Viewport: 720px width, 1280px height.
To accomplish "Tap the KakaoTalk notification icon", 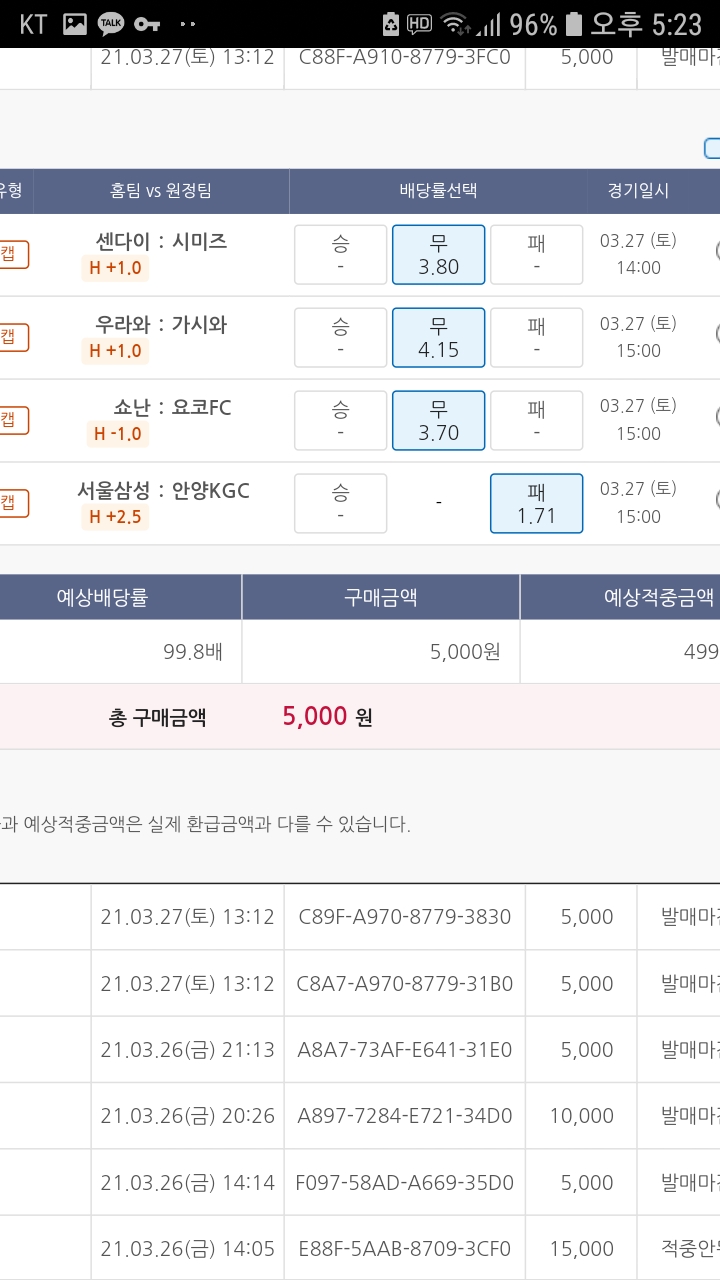I will coord(110,24).
